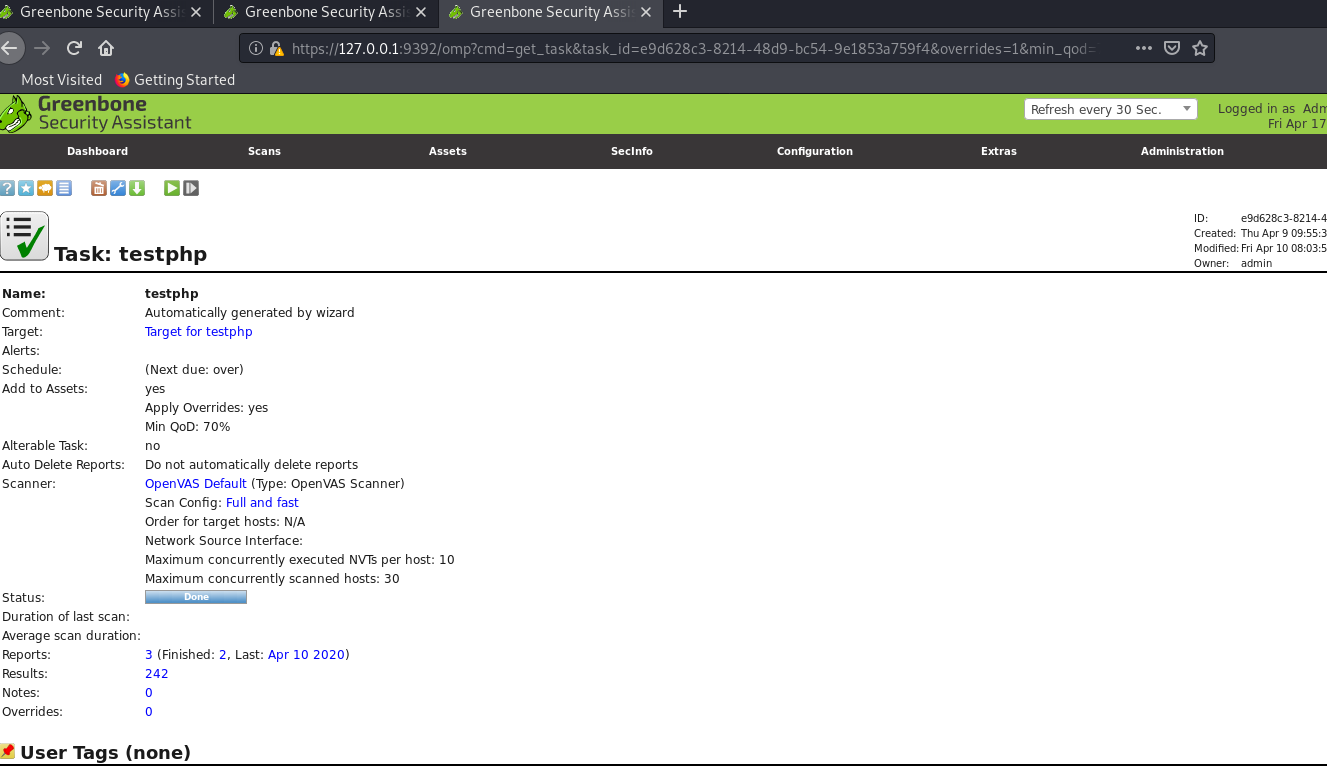Screen dimensions: 1327x771
Task: Open the Extras menu
Action: (999, 151)
